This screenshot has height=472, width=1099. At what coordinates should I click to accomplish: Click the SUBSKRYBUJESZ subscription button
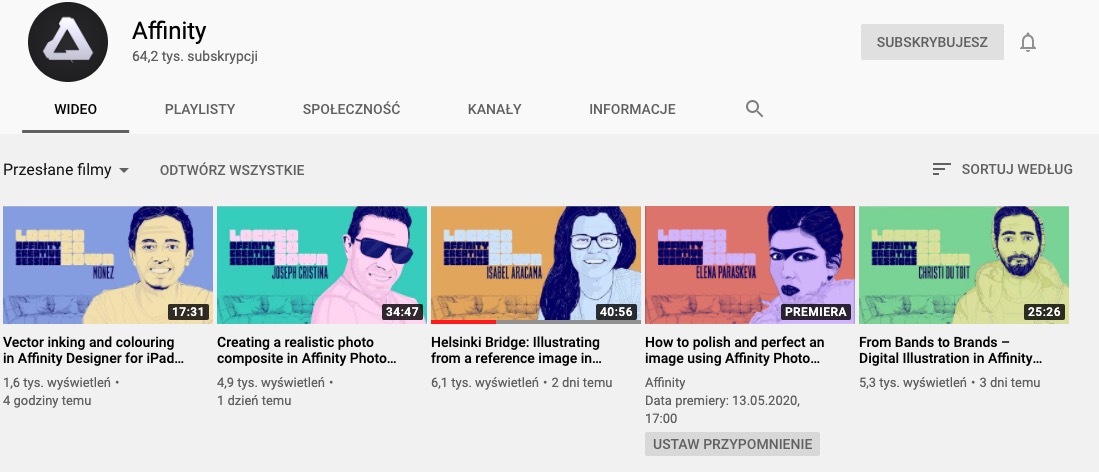[932, 42]
